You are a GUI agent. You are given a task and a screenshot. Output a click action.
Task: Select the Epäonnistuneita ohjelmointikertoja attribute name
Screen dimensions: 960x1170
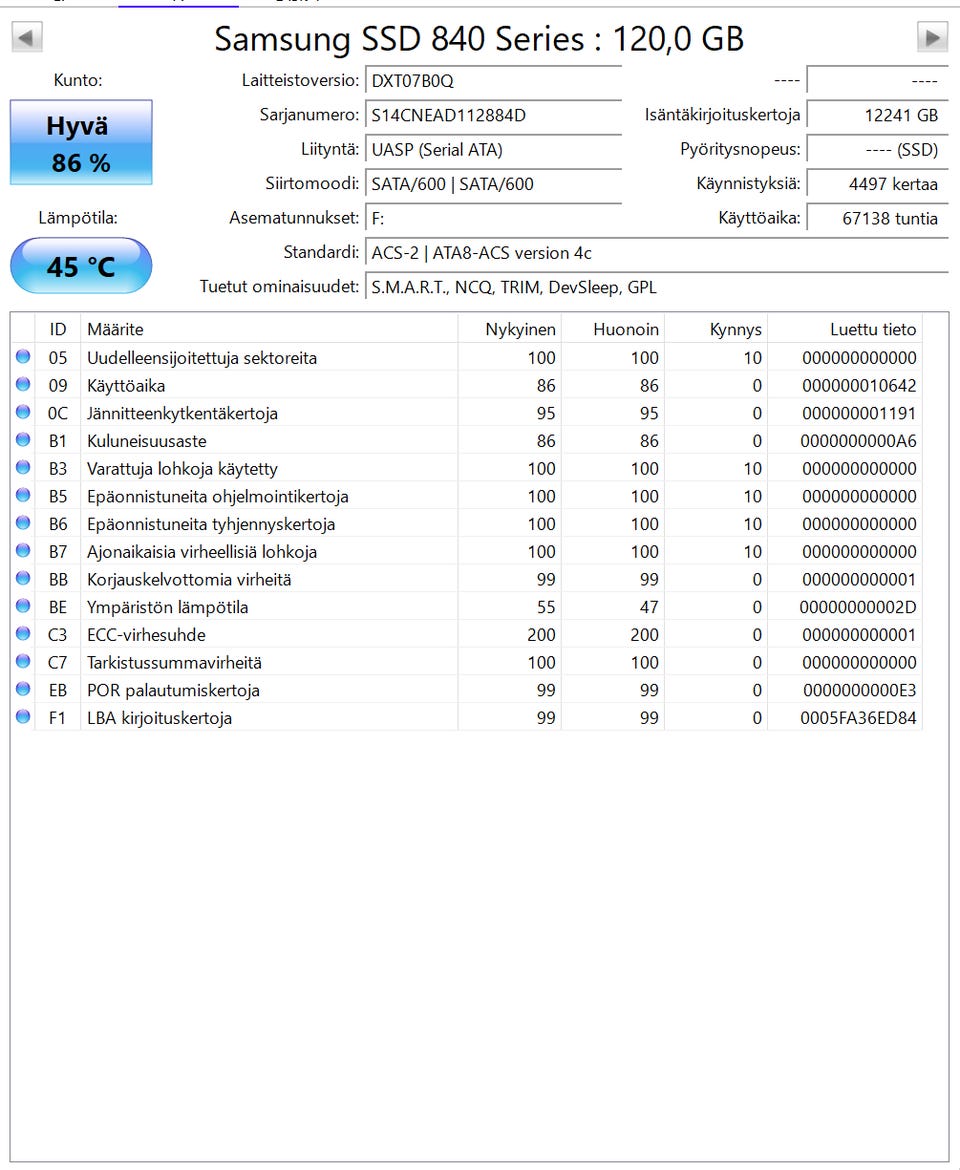click(218, 496)
